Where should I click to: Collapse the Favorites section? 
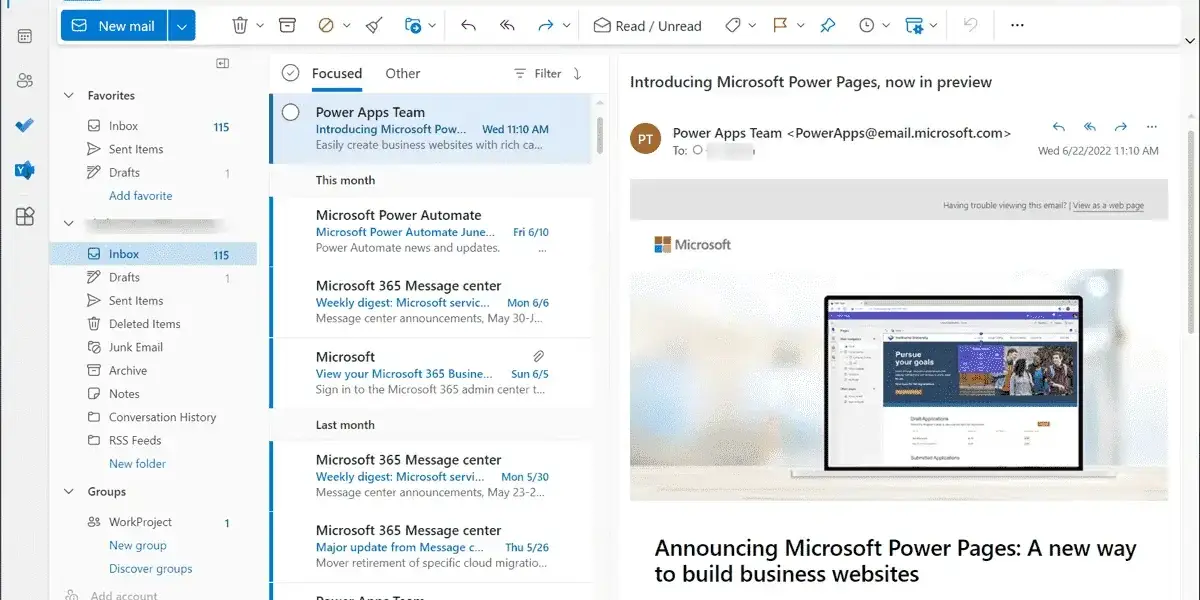point(69,96)
